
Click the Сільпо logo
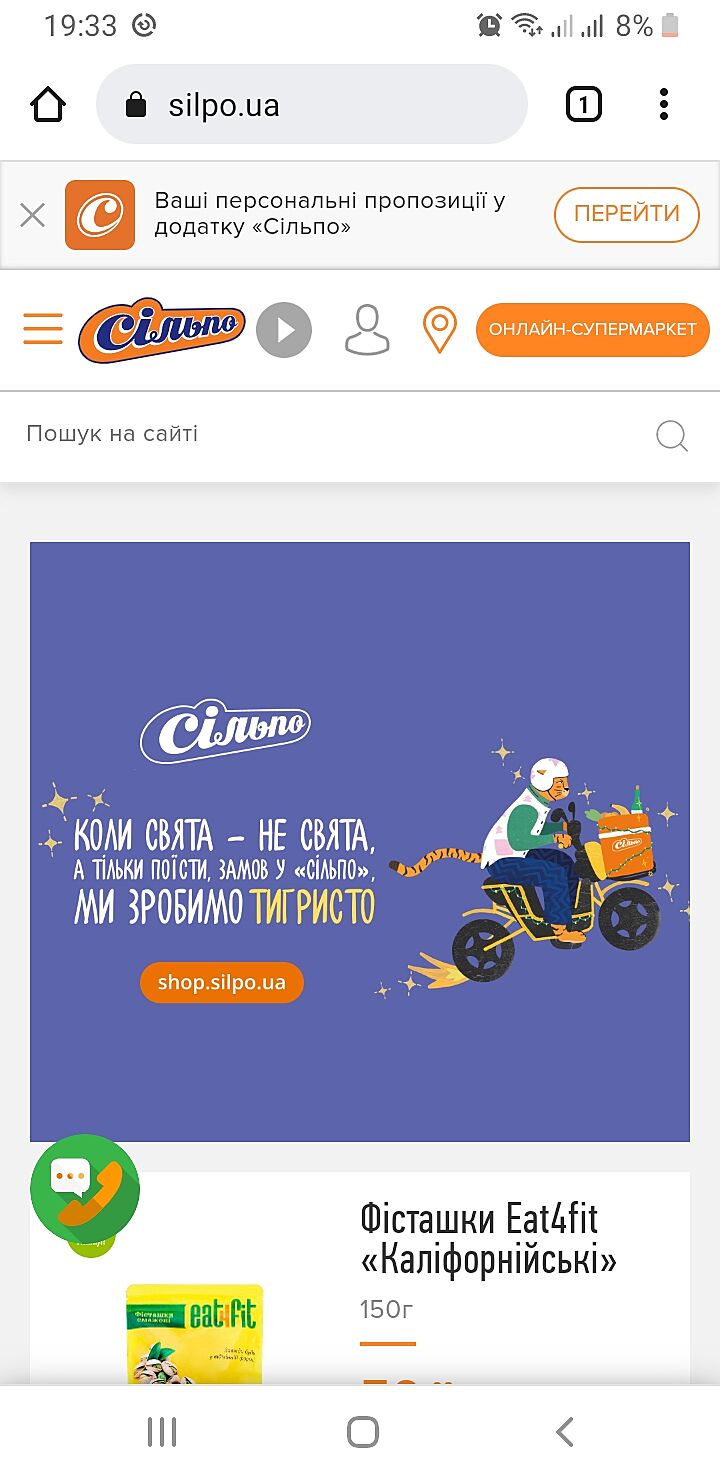pos(162,330)
